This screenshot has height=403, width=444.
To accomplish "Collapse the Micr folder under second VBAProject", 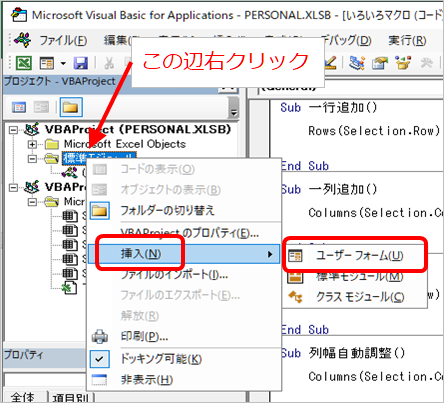I will click(x=32, y=202).
